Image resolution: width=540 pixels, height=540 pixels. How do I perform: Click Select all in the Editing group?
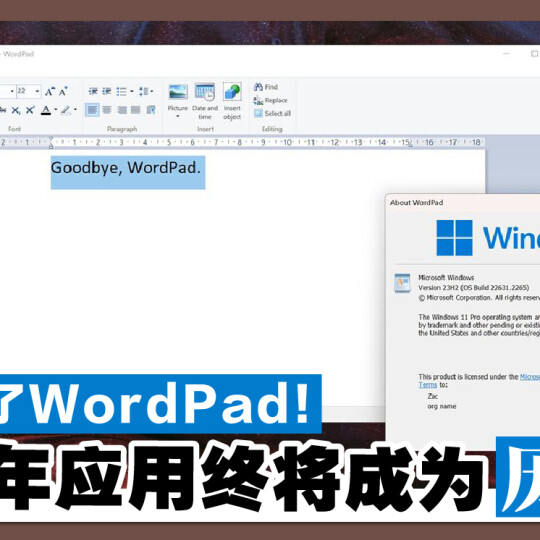point(272,113)
